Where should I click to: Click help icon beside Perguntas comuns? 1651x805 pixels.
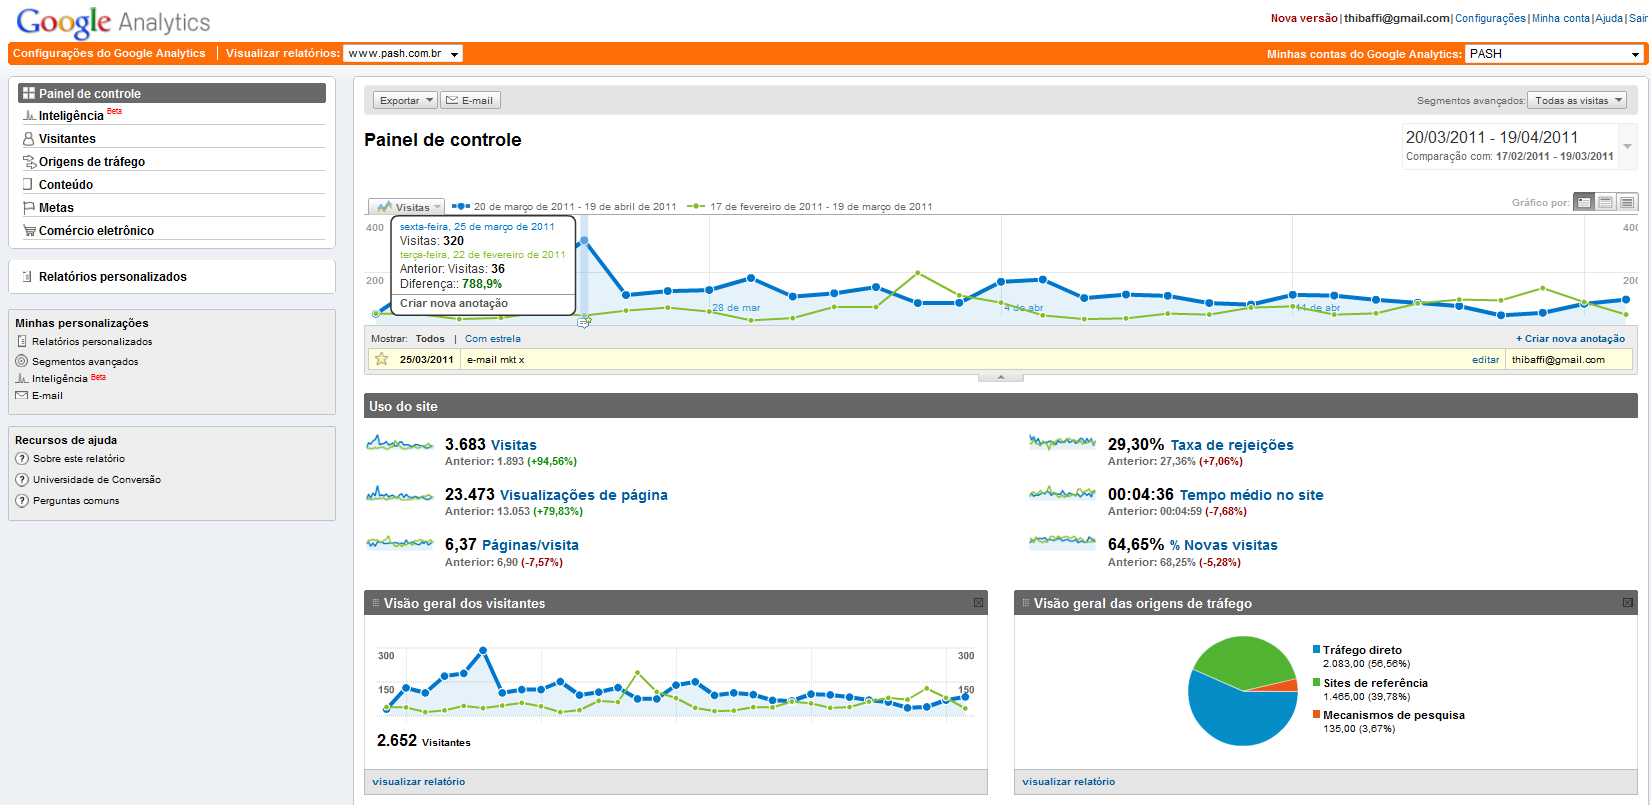tap(22, 501)
